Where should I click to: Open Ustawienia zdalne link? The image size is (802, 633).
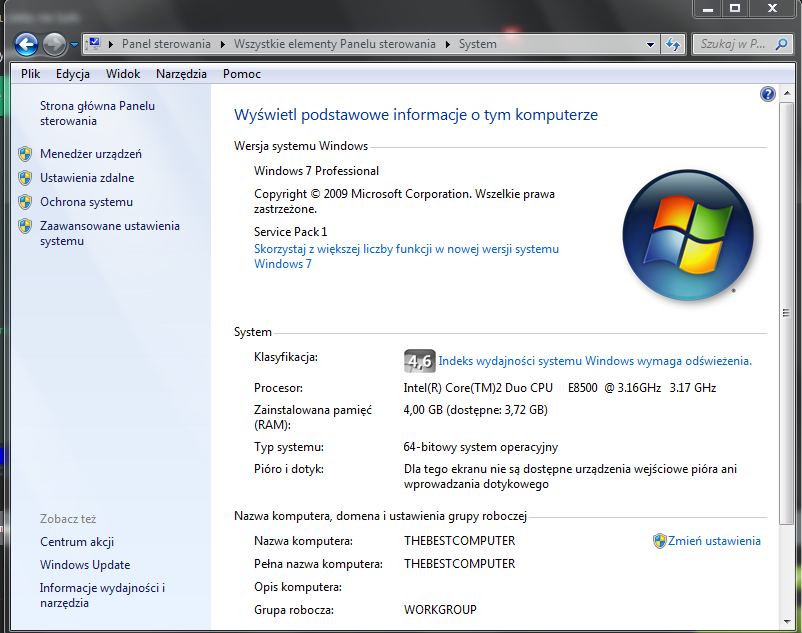click(x=87, y=178)
